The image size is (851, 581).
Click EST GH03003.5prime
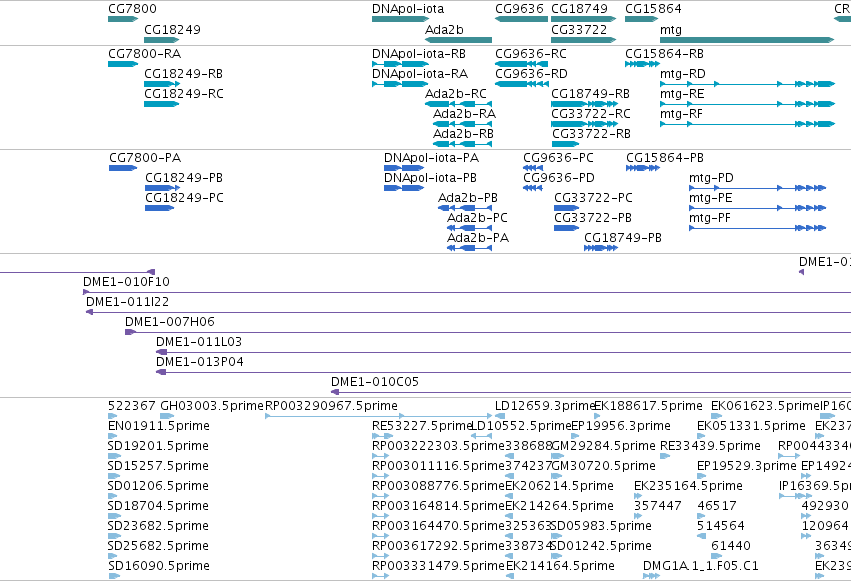pyautogui.click(x=167, y=416)
